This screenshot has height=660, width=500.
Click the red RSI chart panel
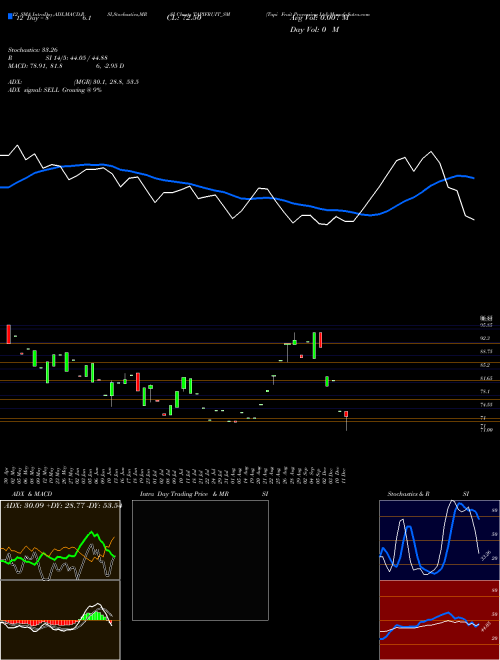pyautogui.click(x=439, y=620)
